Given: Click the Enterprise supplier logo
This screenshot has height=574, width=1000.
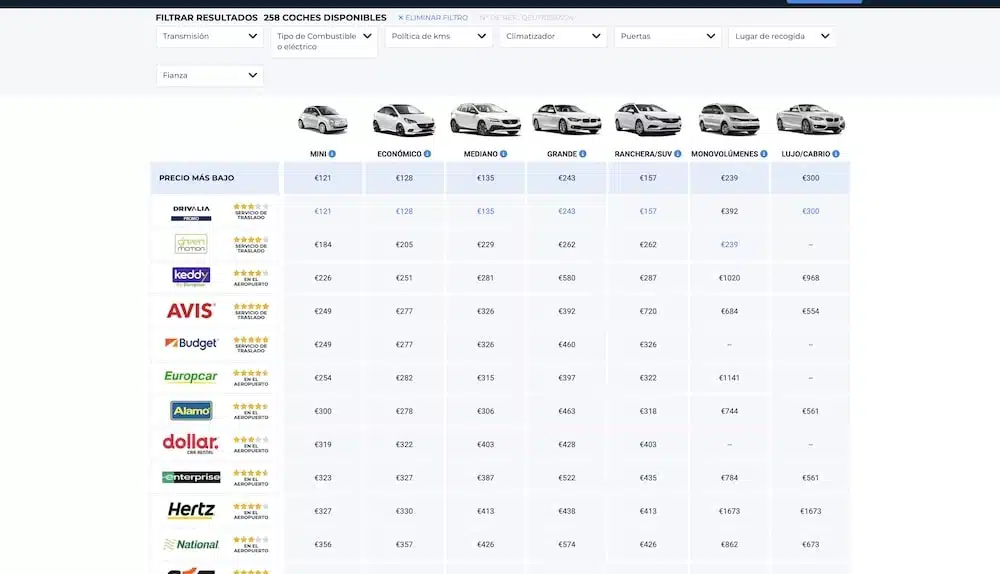Looking at the screenshot, I should (191, 477).
